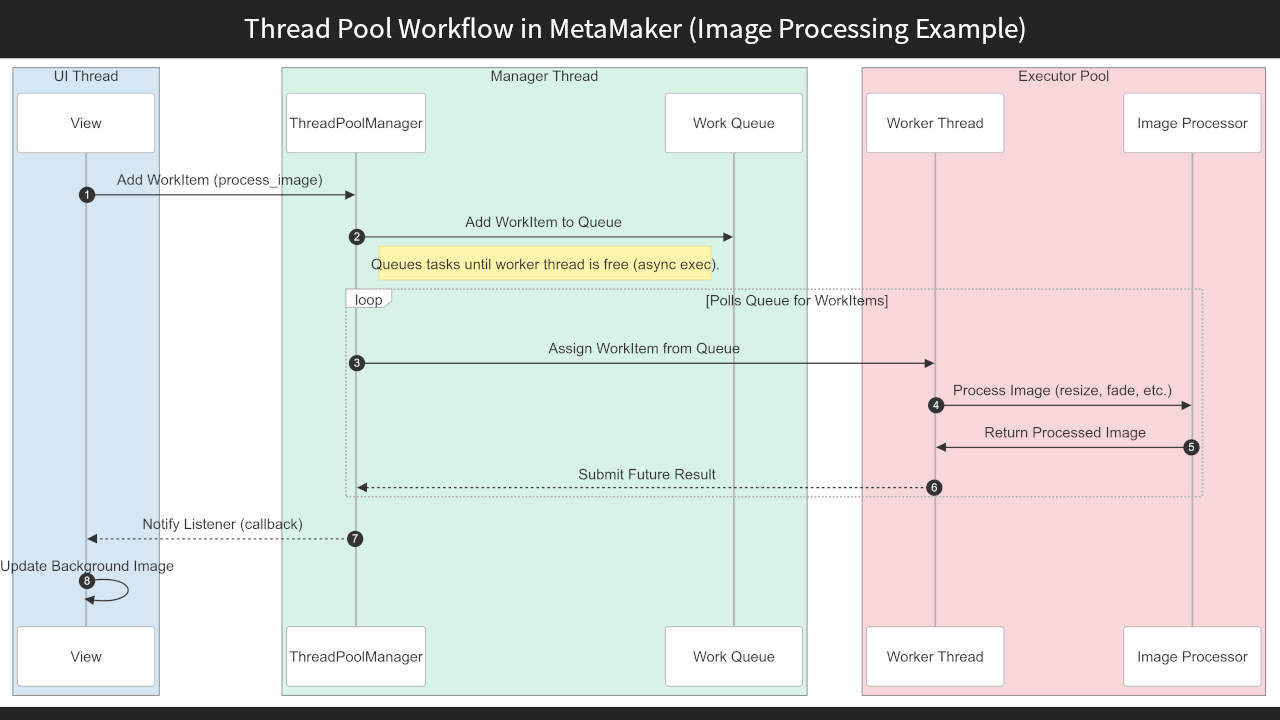Click the yellow 'Queues tasks until worker thread' note
Screen dimensions: 1280x720
point(545,264)
